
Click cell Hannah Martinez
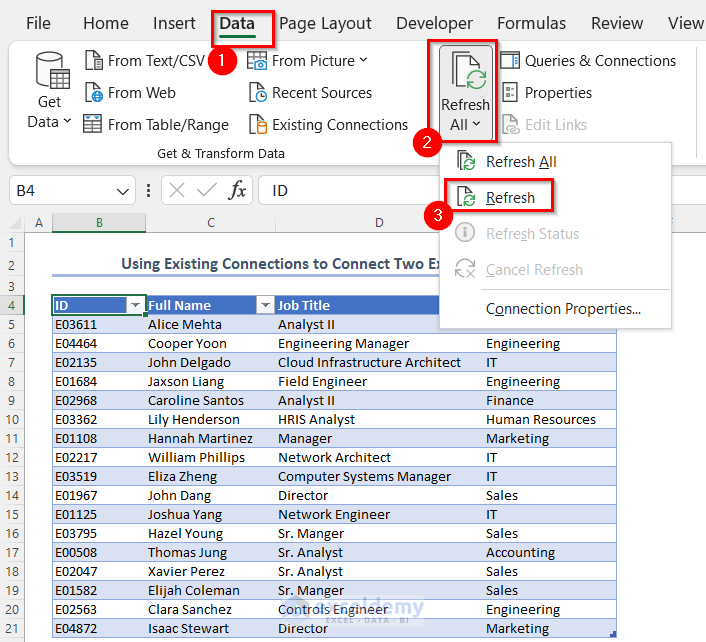click(x=210, y=438)
